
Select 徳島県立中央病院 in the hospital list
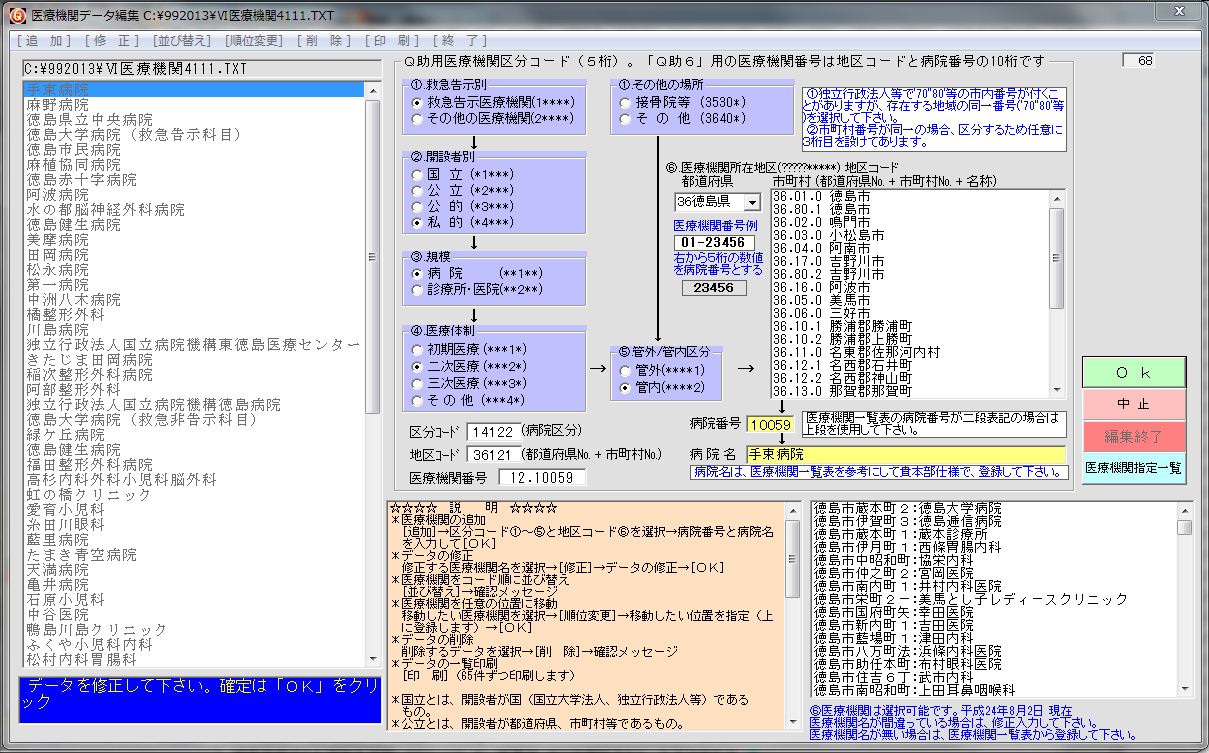point(82,120)
